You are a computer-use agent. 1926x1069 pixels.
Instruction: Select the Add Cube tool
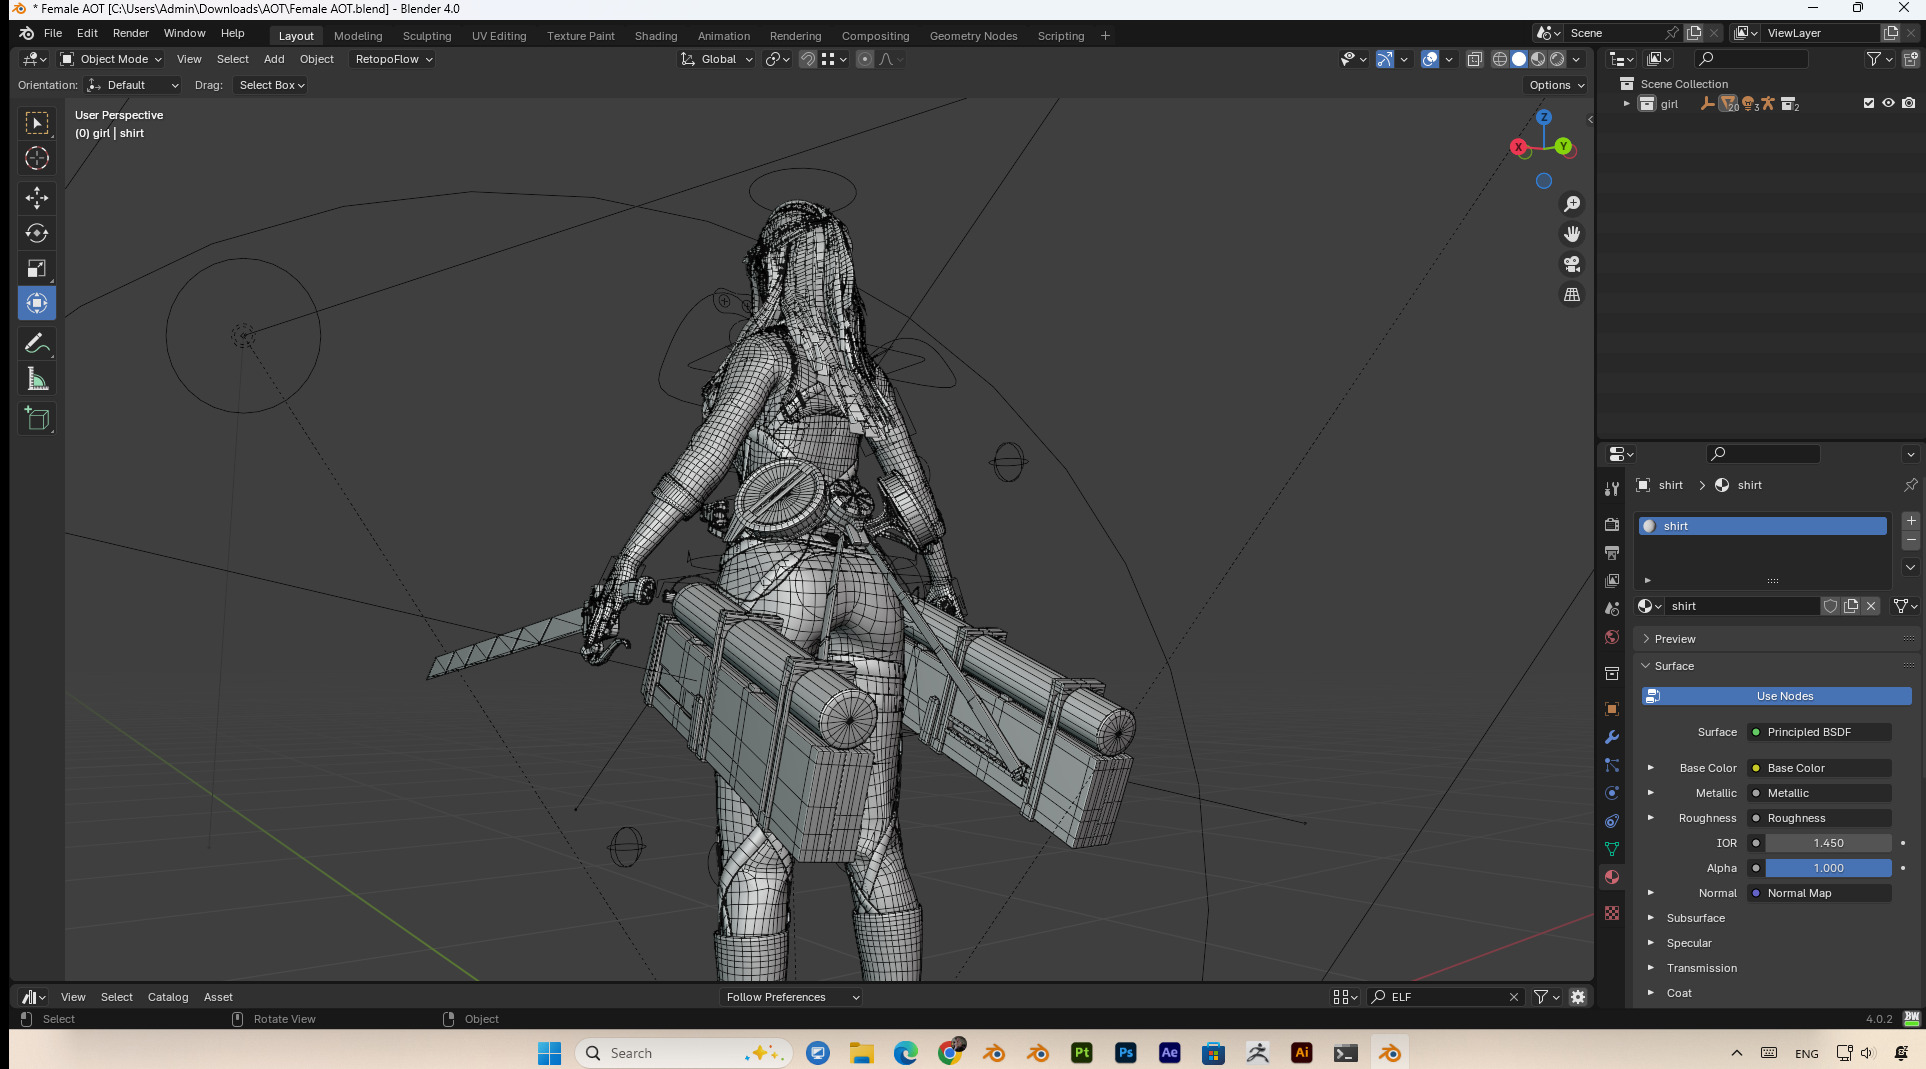[x=37, y=419]
